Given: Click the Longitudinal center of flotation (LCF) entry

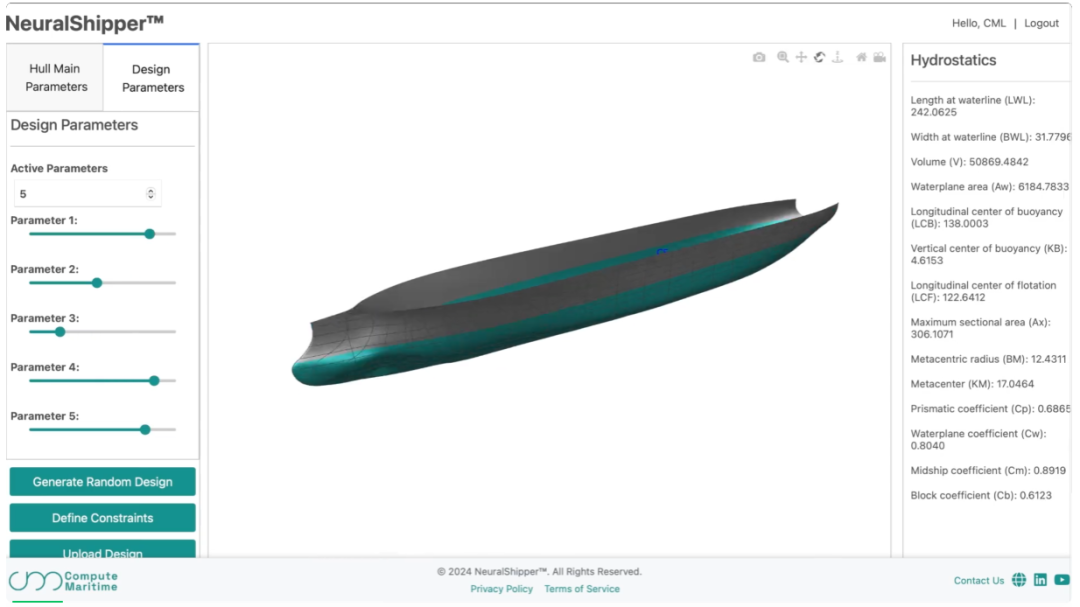Looking at the screenshot, I should (983, 291).
